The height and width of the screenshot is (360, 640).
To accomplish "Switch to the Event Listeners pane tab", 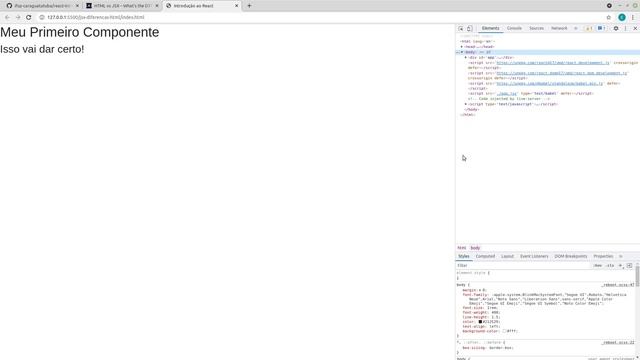I will point(534,256).
